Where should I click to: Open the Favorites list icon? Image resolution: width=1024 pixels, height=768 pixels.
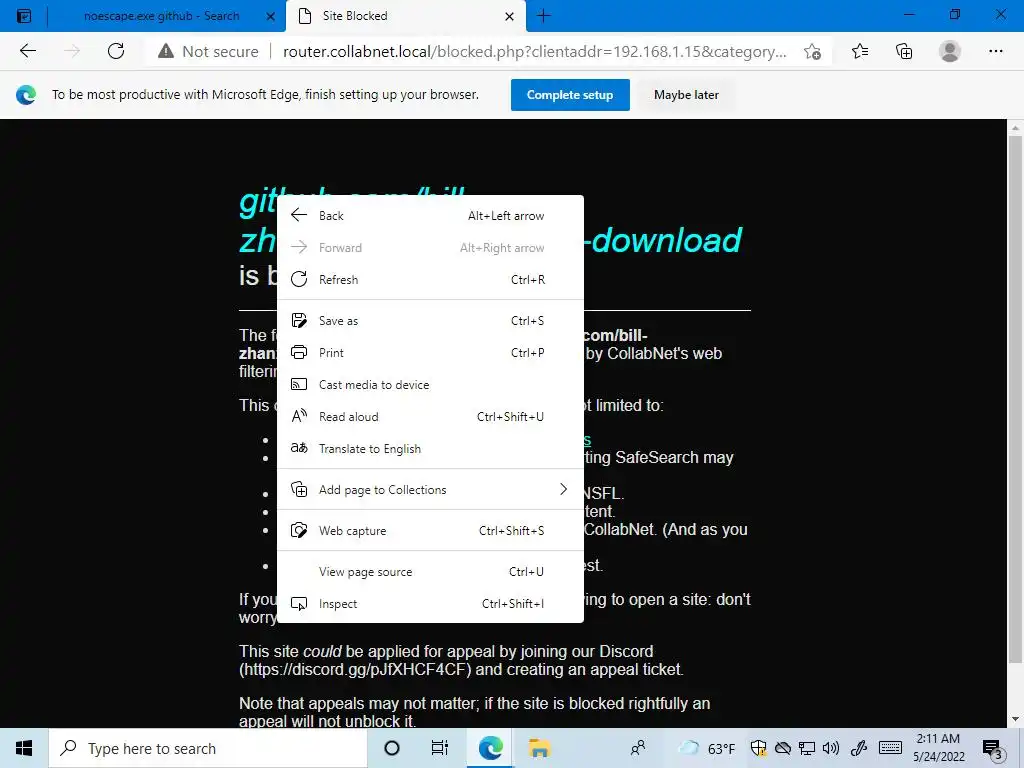(x=860, y=51)
